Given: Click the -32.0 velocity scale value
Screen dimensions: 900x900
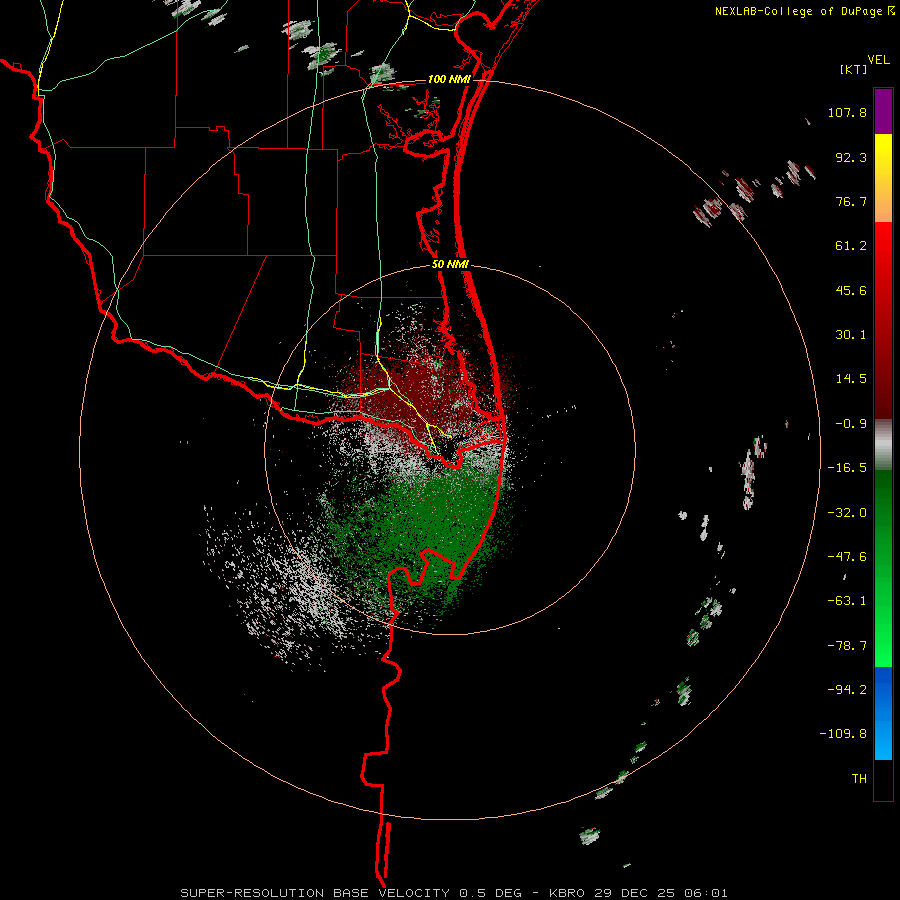Looking at the screenshot, I should [847, 513].
